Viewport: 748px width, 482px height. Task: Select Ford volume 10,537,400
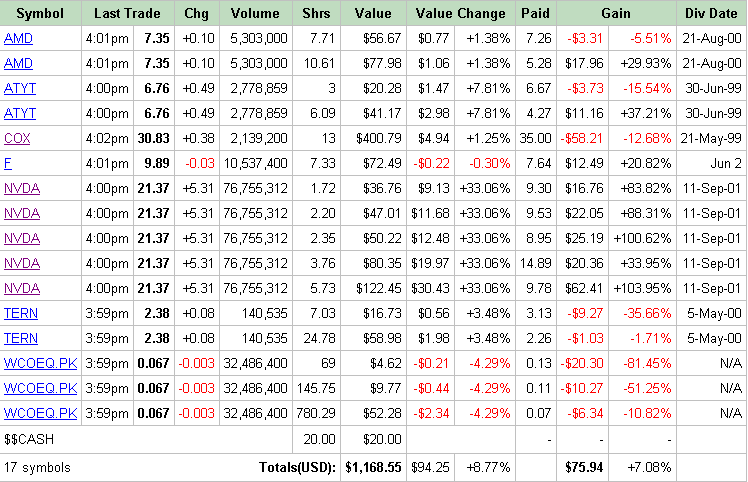[x=256, y=163]
